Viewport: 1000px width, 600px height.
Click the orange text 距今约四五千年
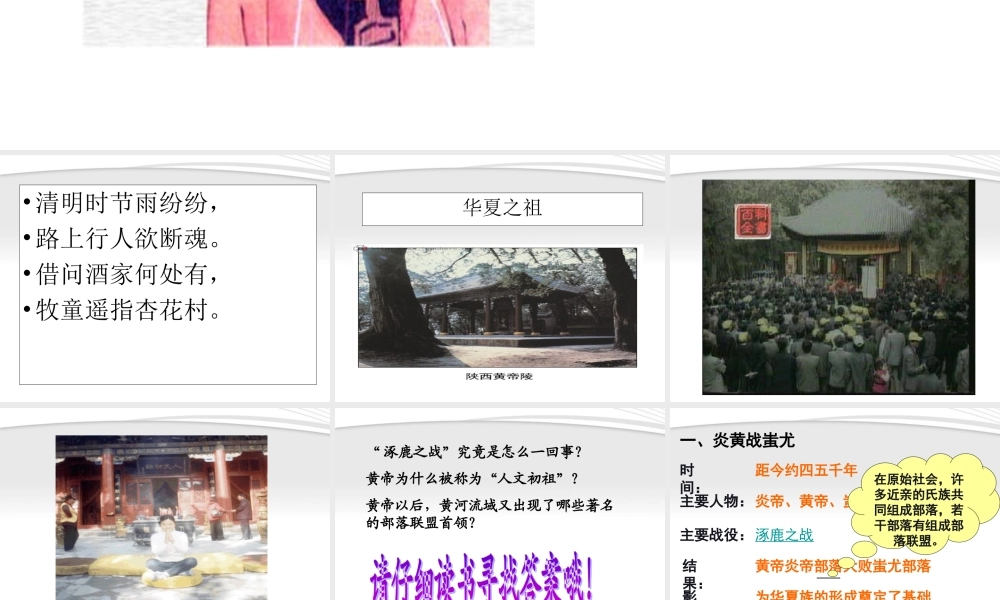806,471
